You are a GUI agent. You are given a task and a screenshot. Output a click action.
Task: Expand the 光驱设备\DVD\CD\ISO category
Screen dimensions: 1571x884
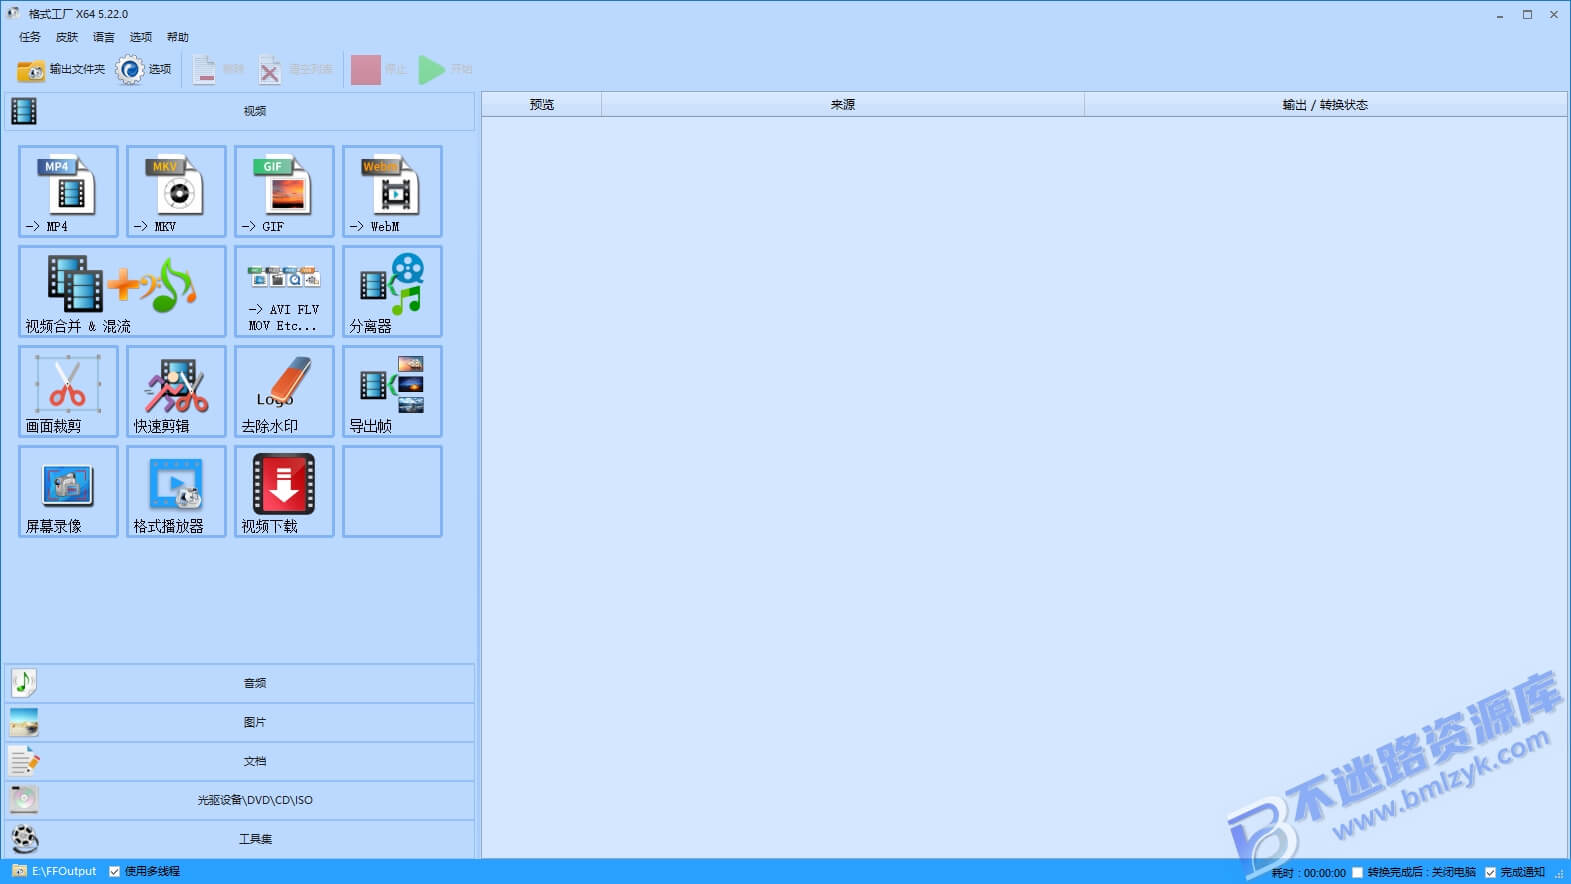pyautogui.click(x=240, y=800)
